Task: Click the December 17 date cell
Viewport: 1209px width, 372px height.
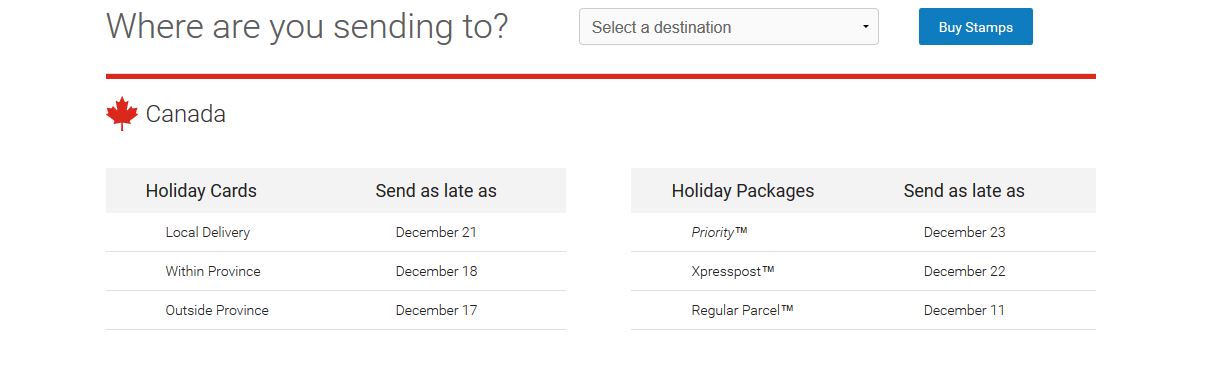Action: (436, 310)
